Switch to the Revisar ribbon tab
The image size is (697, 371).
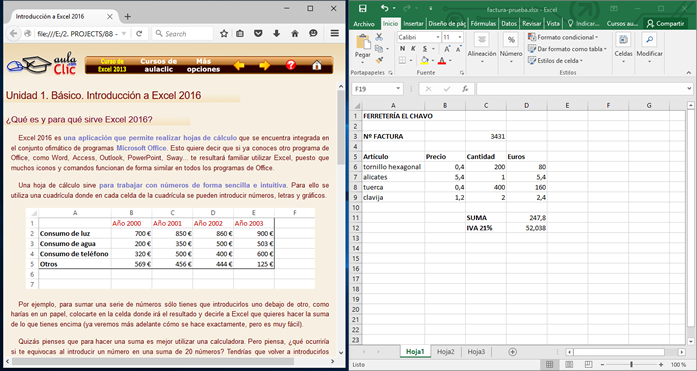point(532,24)
